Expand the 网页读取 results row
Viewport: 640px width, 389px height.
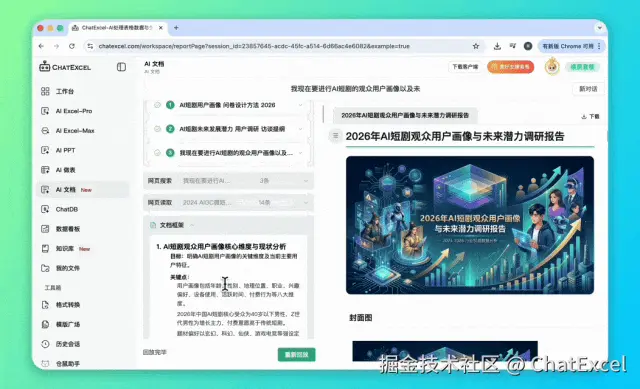pyautogui.click(x=228, y=202)
